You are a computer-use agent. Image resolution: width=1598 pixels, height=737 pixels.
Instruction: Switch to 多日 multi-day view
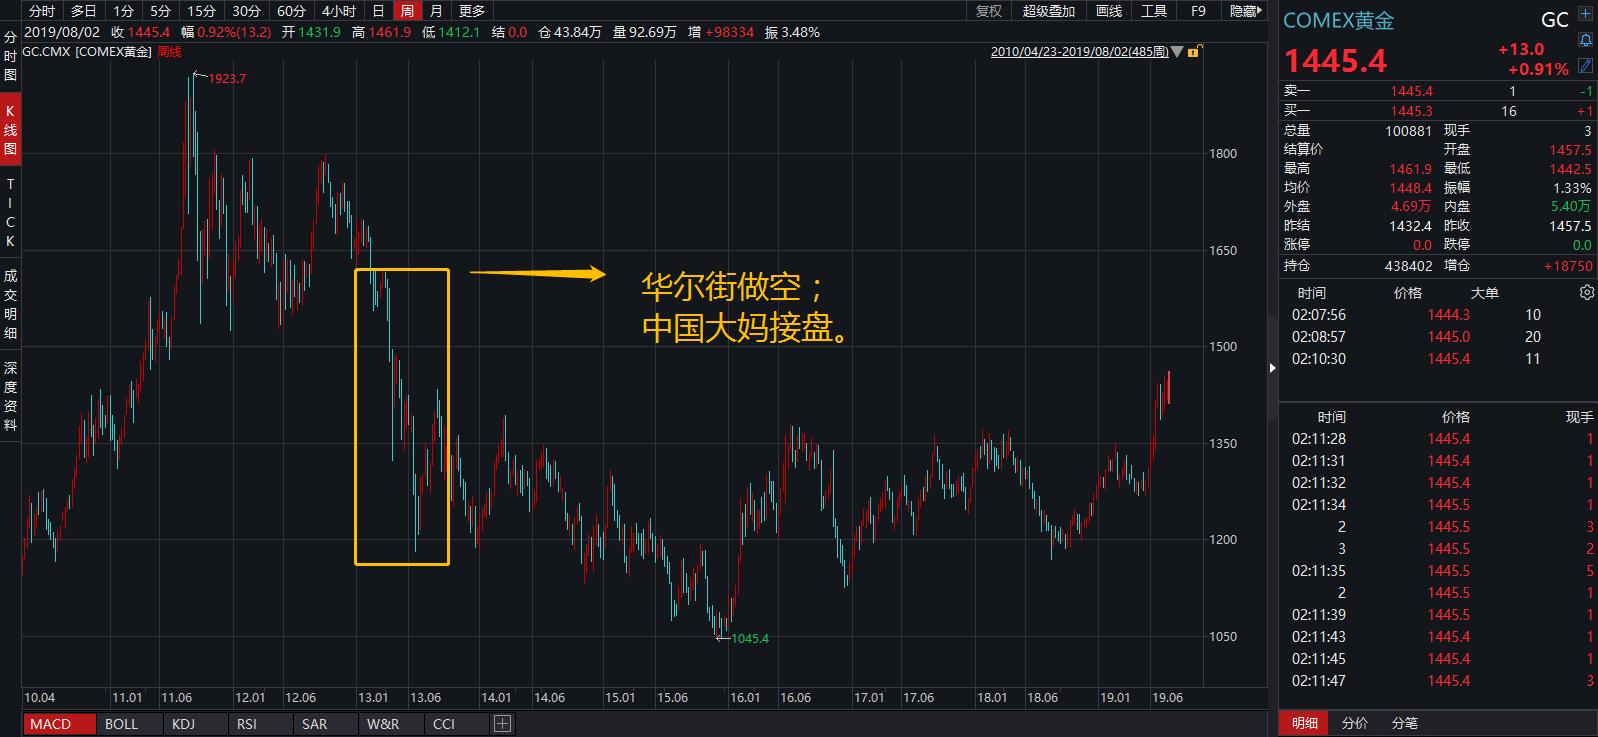point(84,11)
